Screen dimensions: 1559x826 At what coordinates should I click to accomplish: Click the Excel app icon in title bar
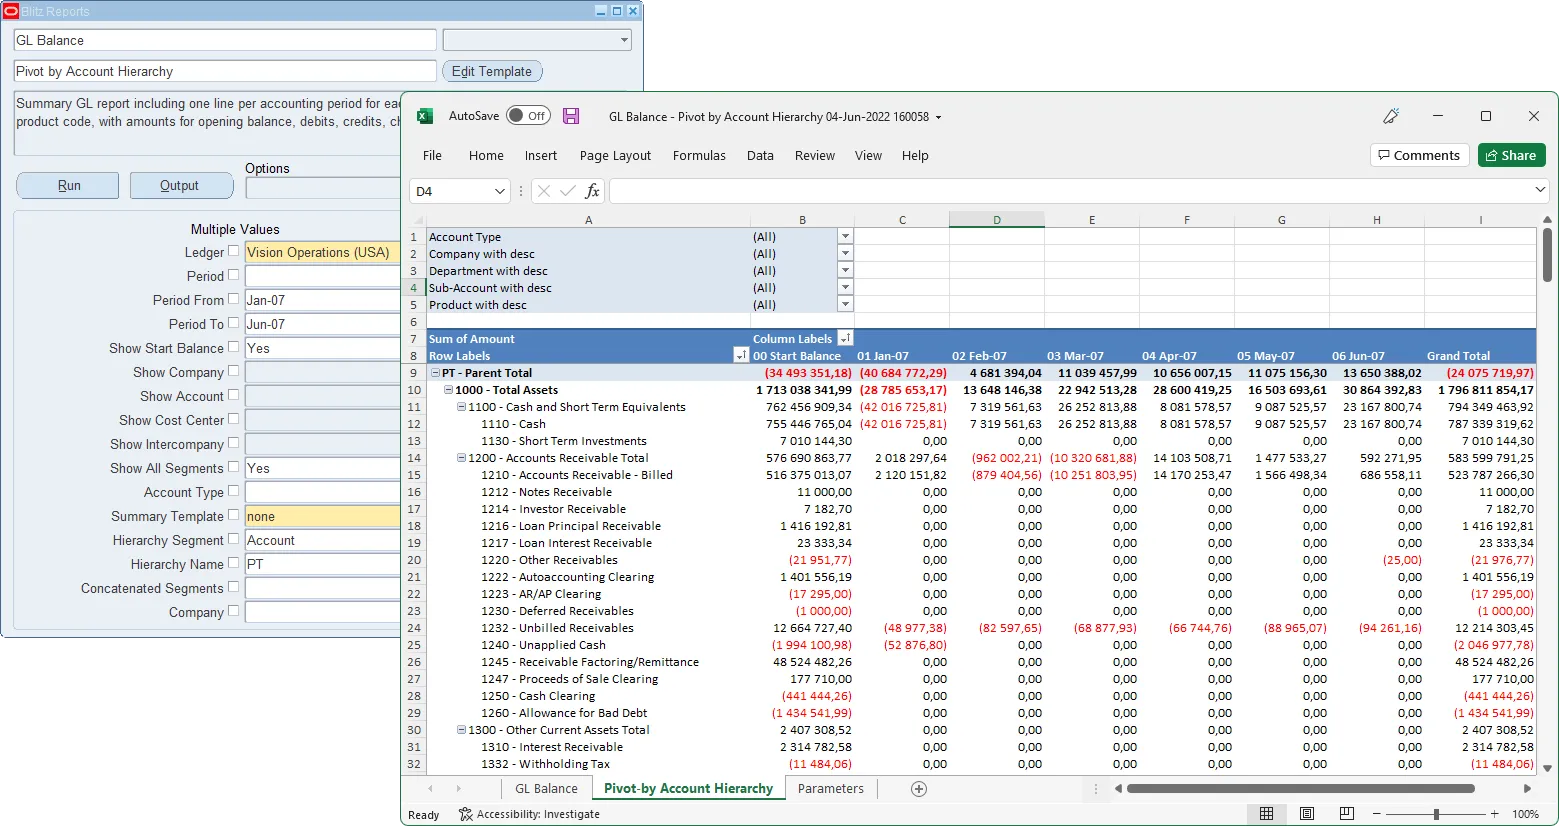tap(425, 116)
